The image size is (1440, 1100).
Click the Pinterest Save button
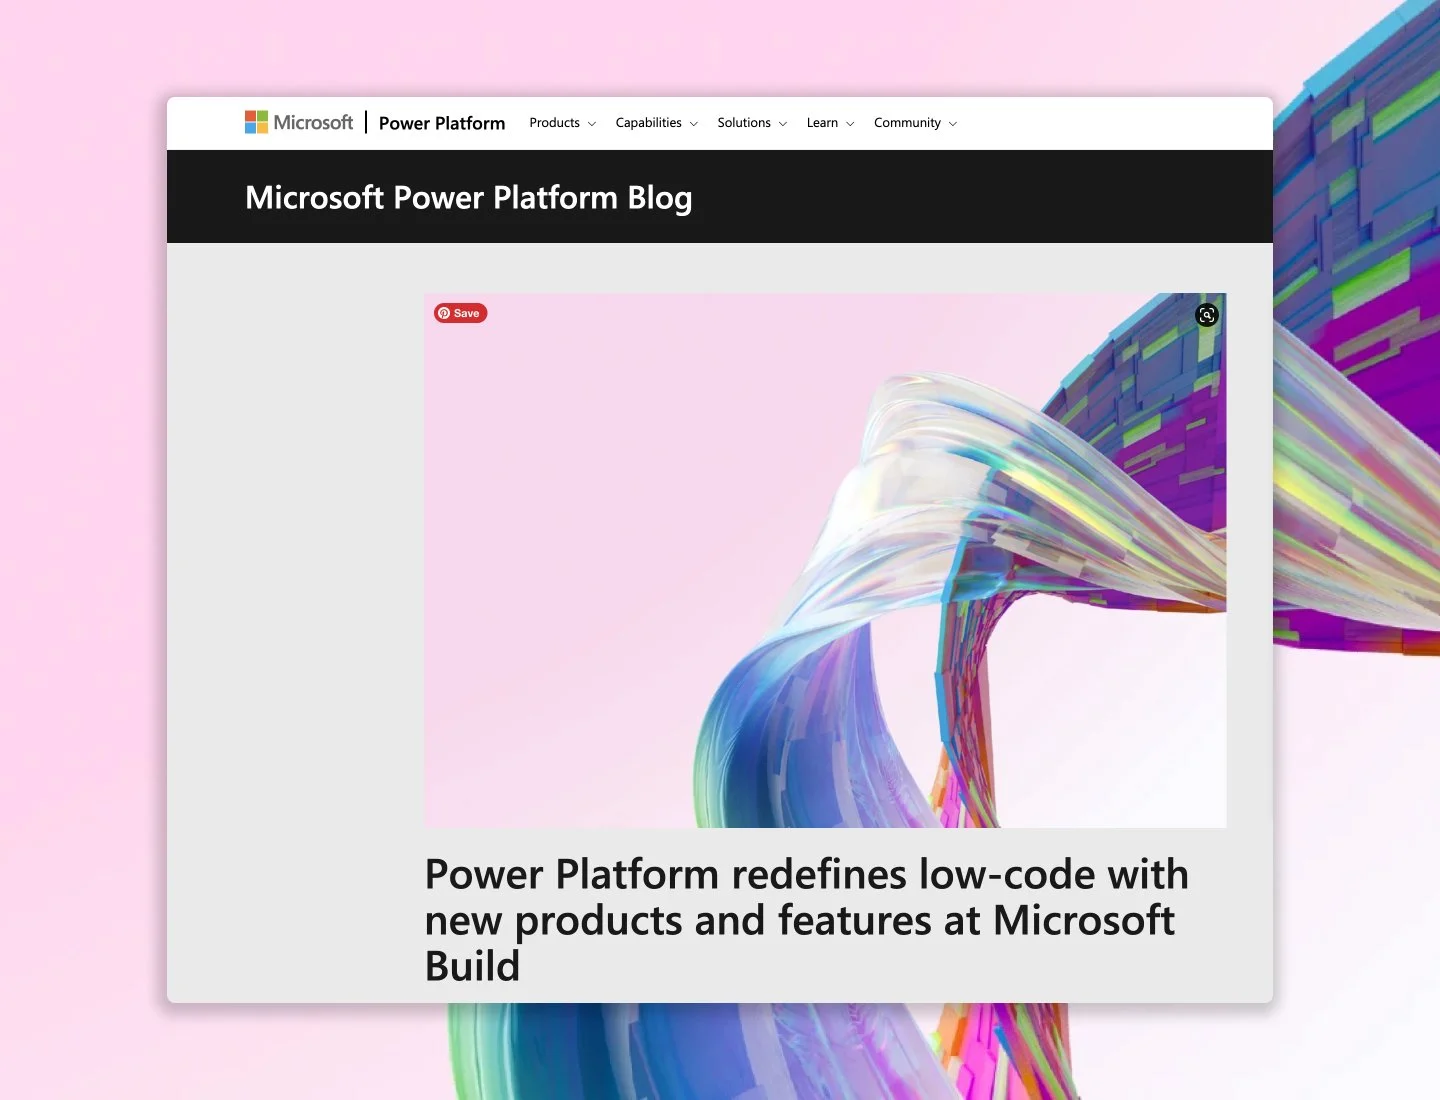coord(460,313)
